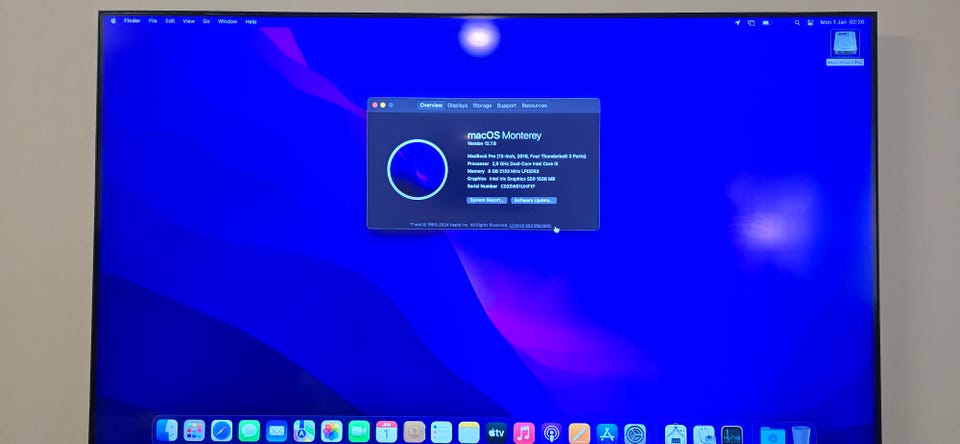Open Notes app in dock
Image resolution: width=960 pixels, height=444 pixels.
click(469, 432)
